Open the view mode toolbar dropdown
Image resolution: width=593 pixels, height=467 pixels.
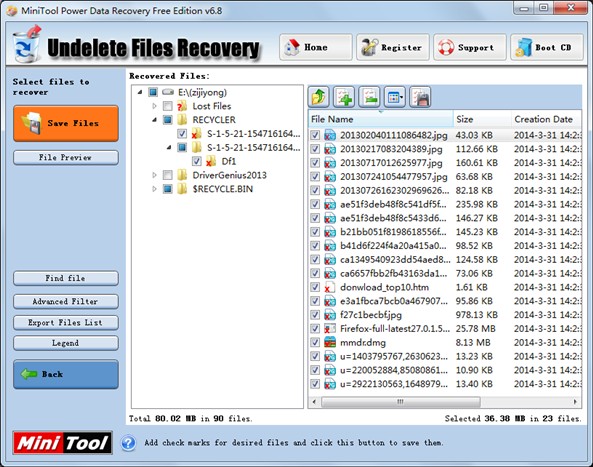[x=395, y=97]
